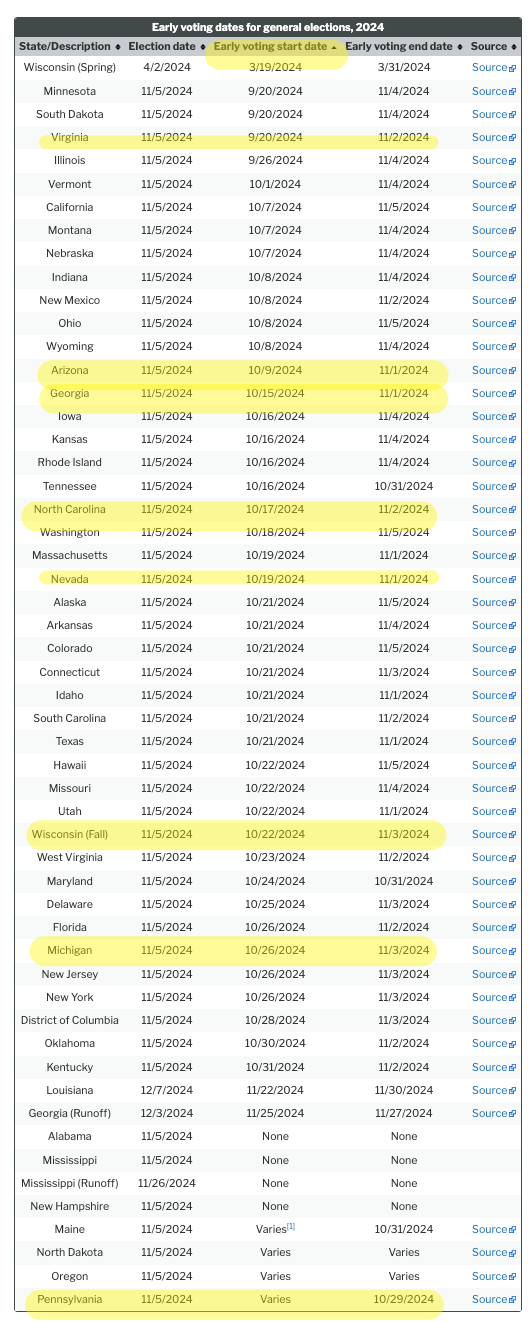Click external link icon in Virginia row
This screenshot has height=1322, width=528.
[x=512, y=138]
